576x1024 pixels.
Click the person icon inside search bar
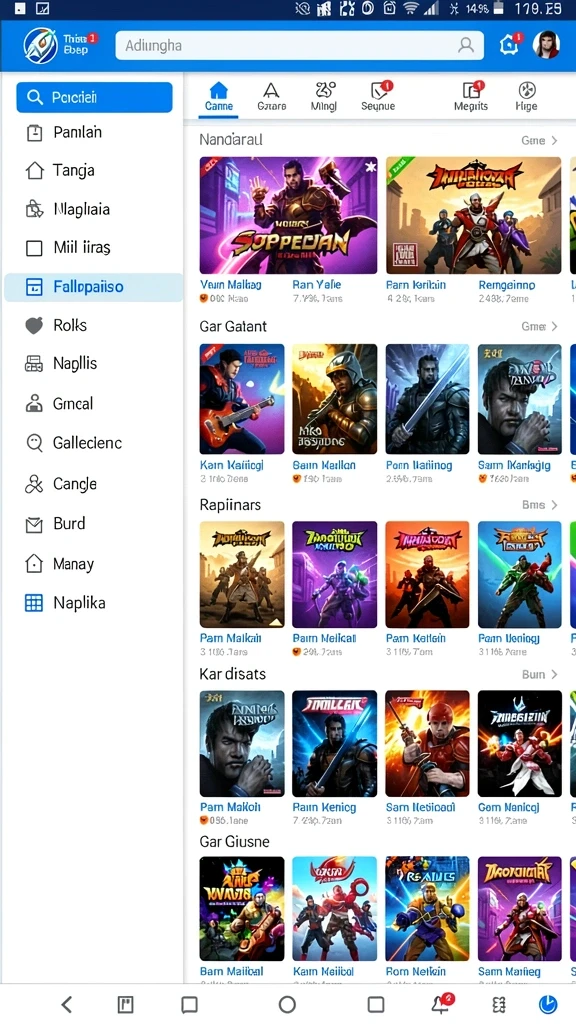(466, 45)
